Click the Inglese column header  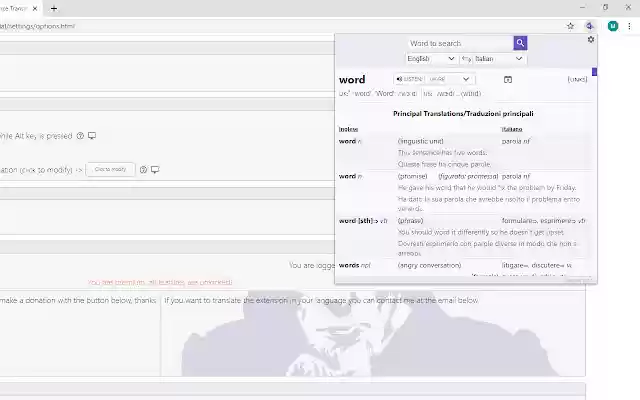(348, 129)
